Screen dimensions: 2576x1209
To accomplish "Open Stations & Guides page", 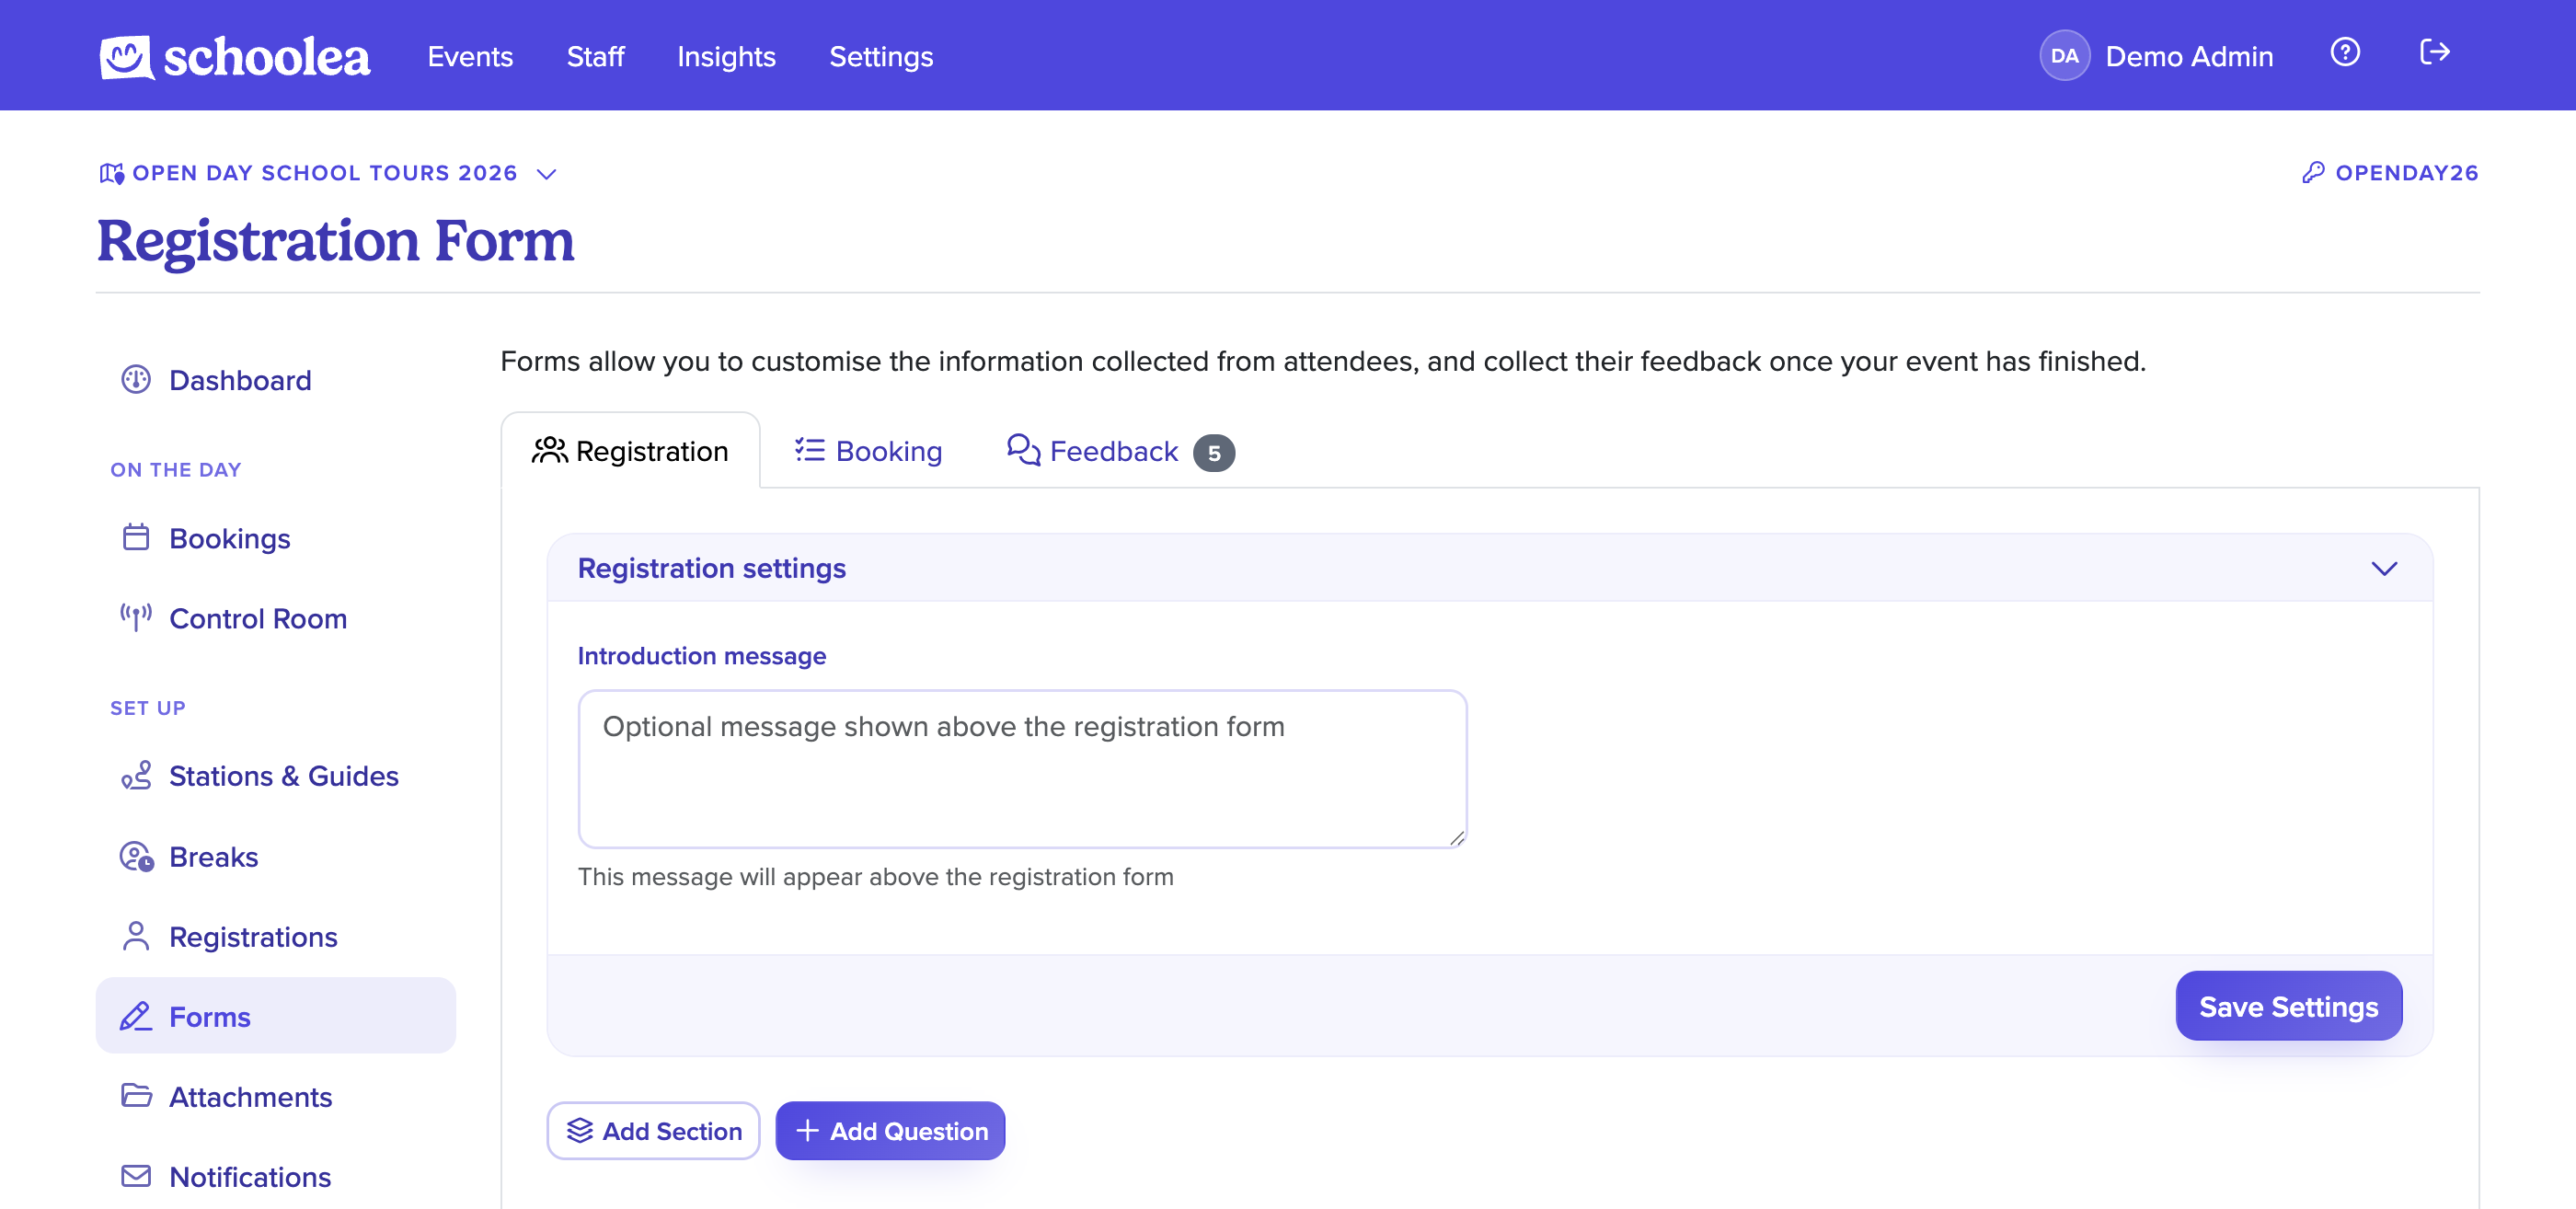I will (276, 776).
